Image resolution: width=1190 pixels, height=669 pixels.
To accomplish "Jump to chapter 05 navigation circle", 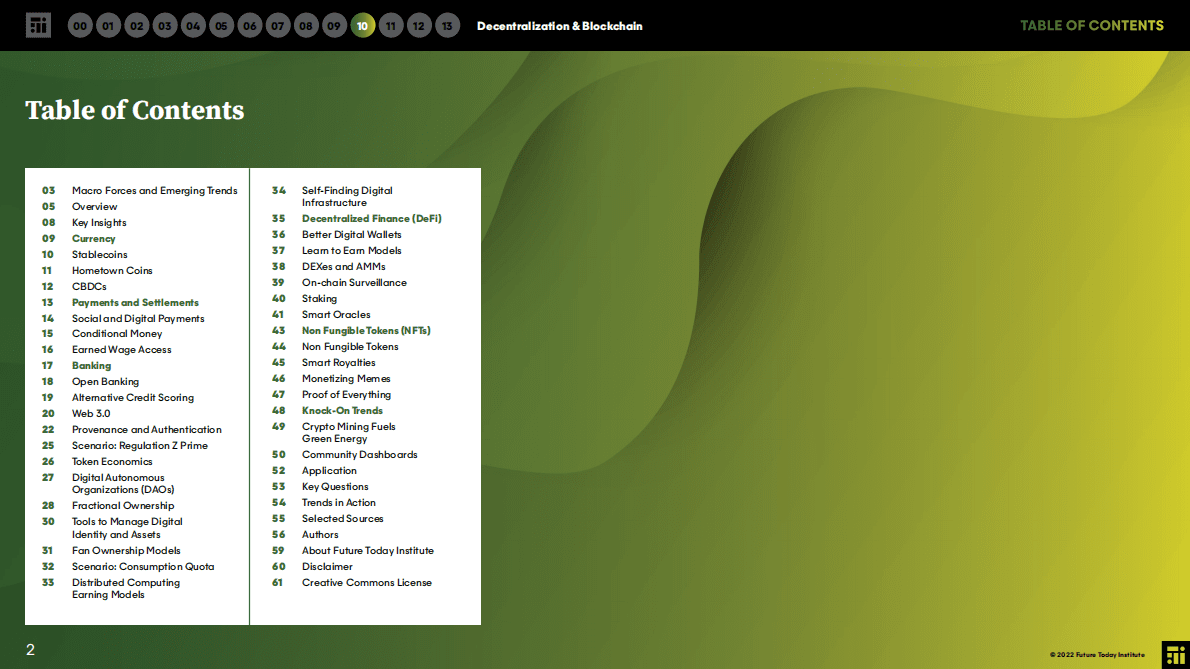I will (x=222, y=26).
